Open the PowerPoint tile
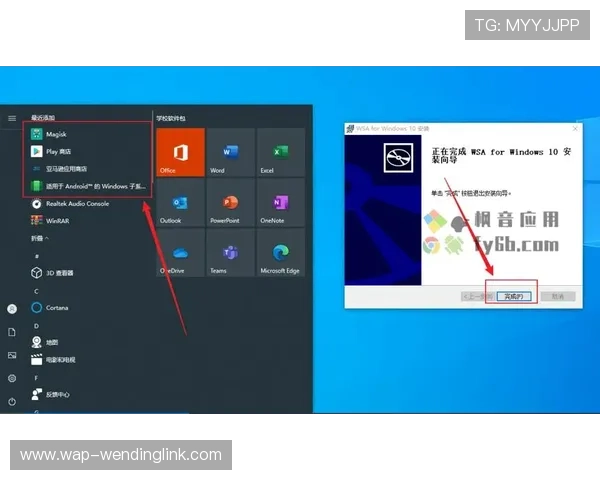 (231, 202)
